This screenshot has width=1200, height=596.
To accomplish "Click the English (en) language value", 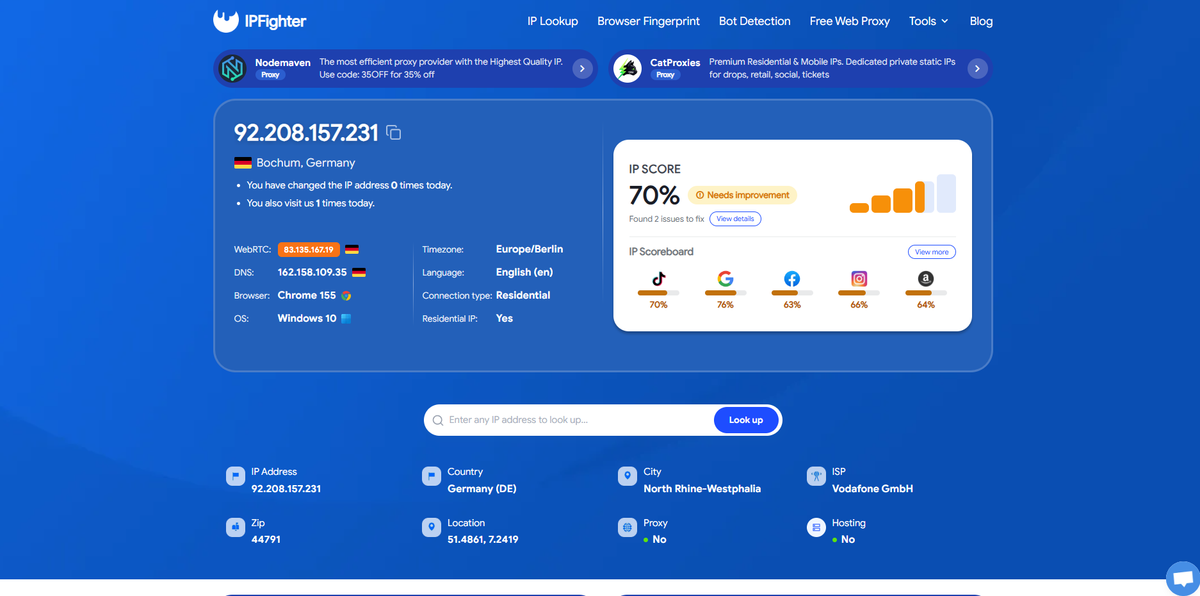I will [x=524, y=272].
